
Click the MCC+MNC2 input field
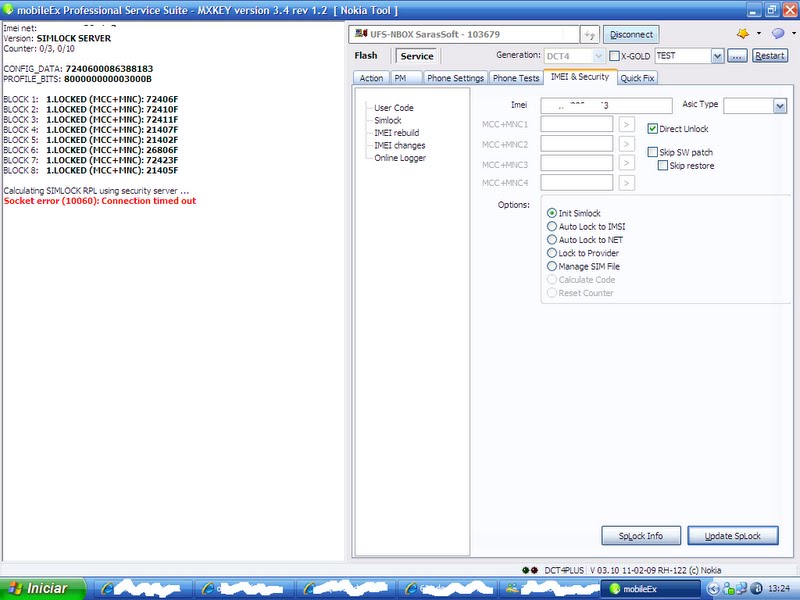577,144
